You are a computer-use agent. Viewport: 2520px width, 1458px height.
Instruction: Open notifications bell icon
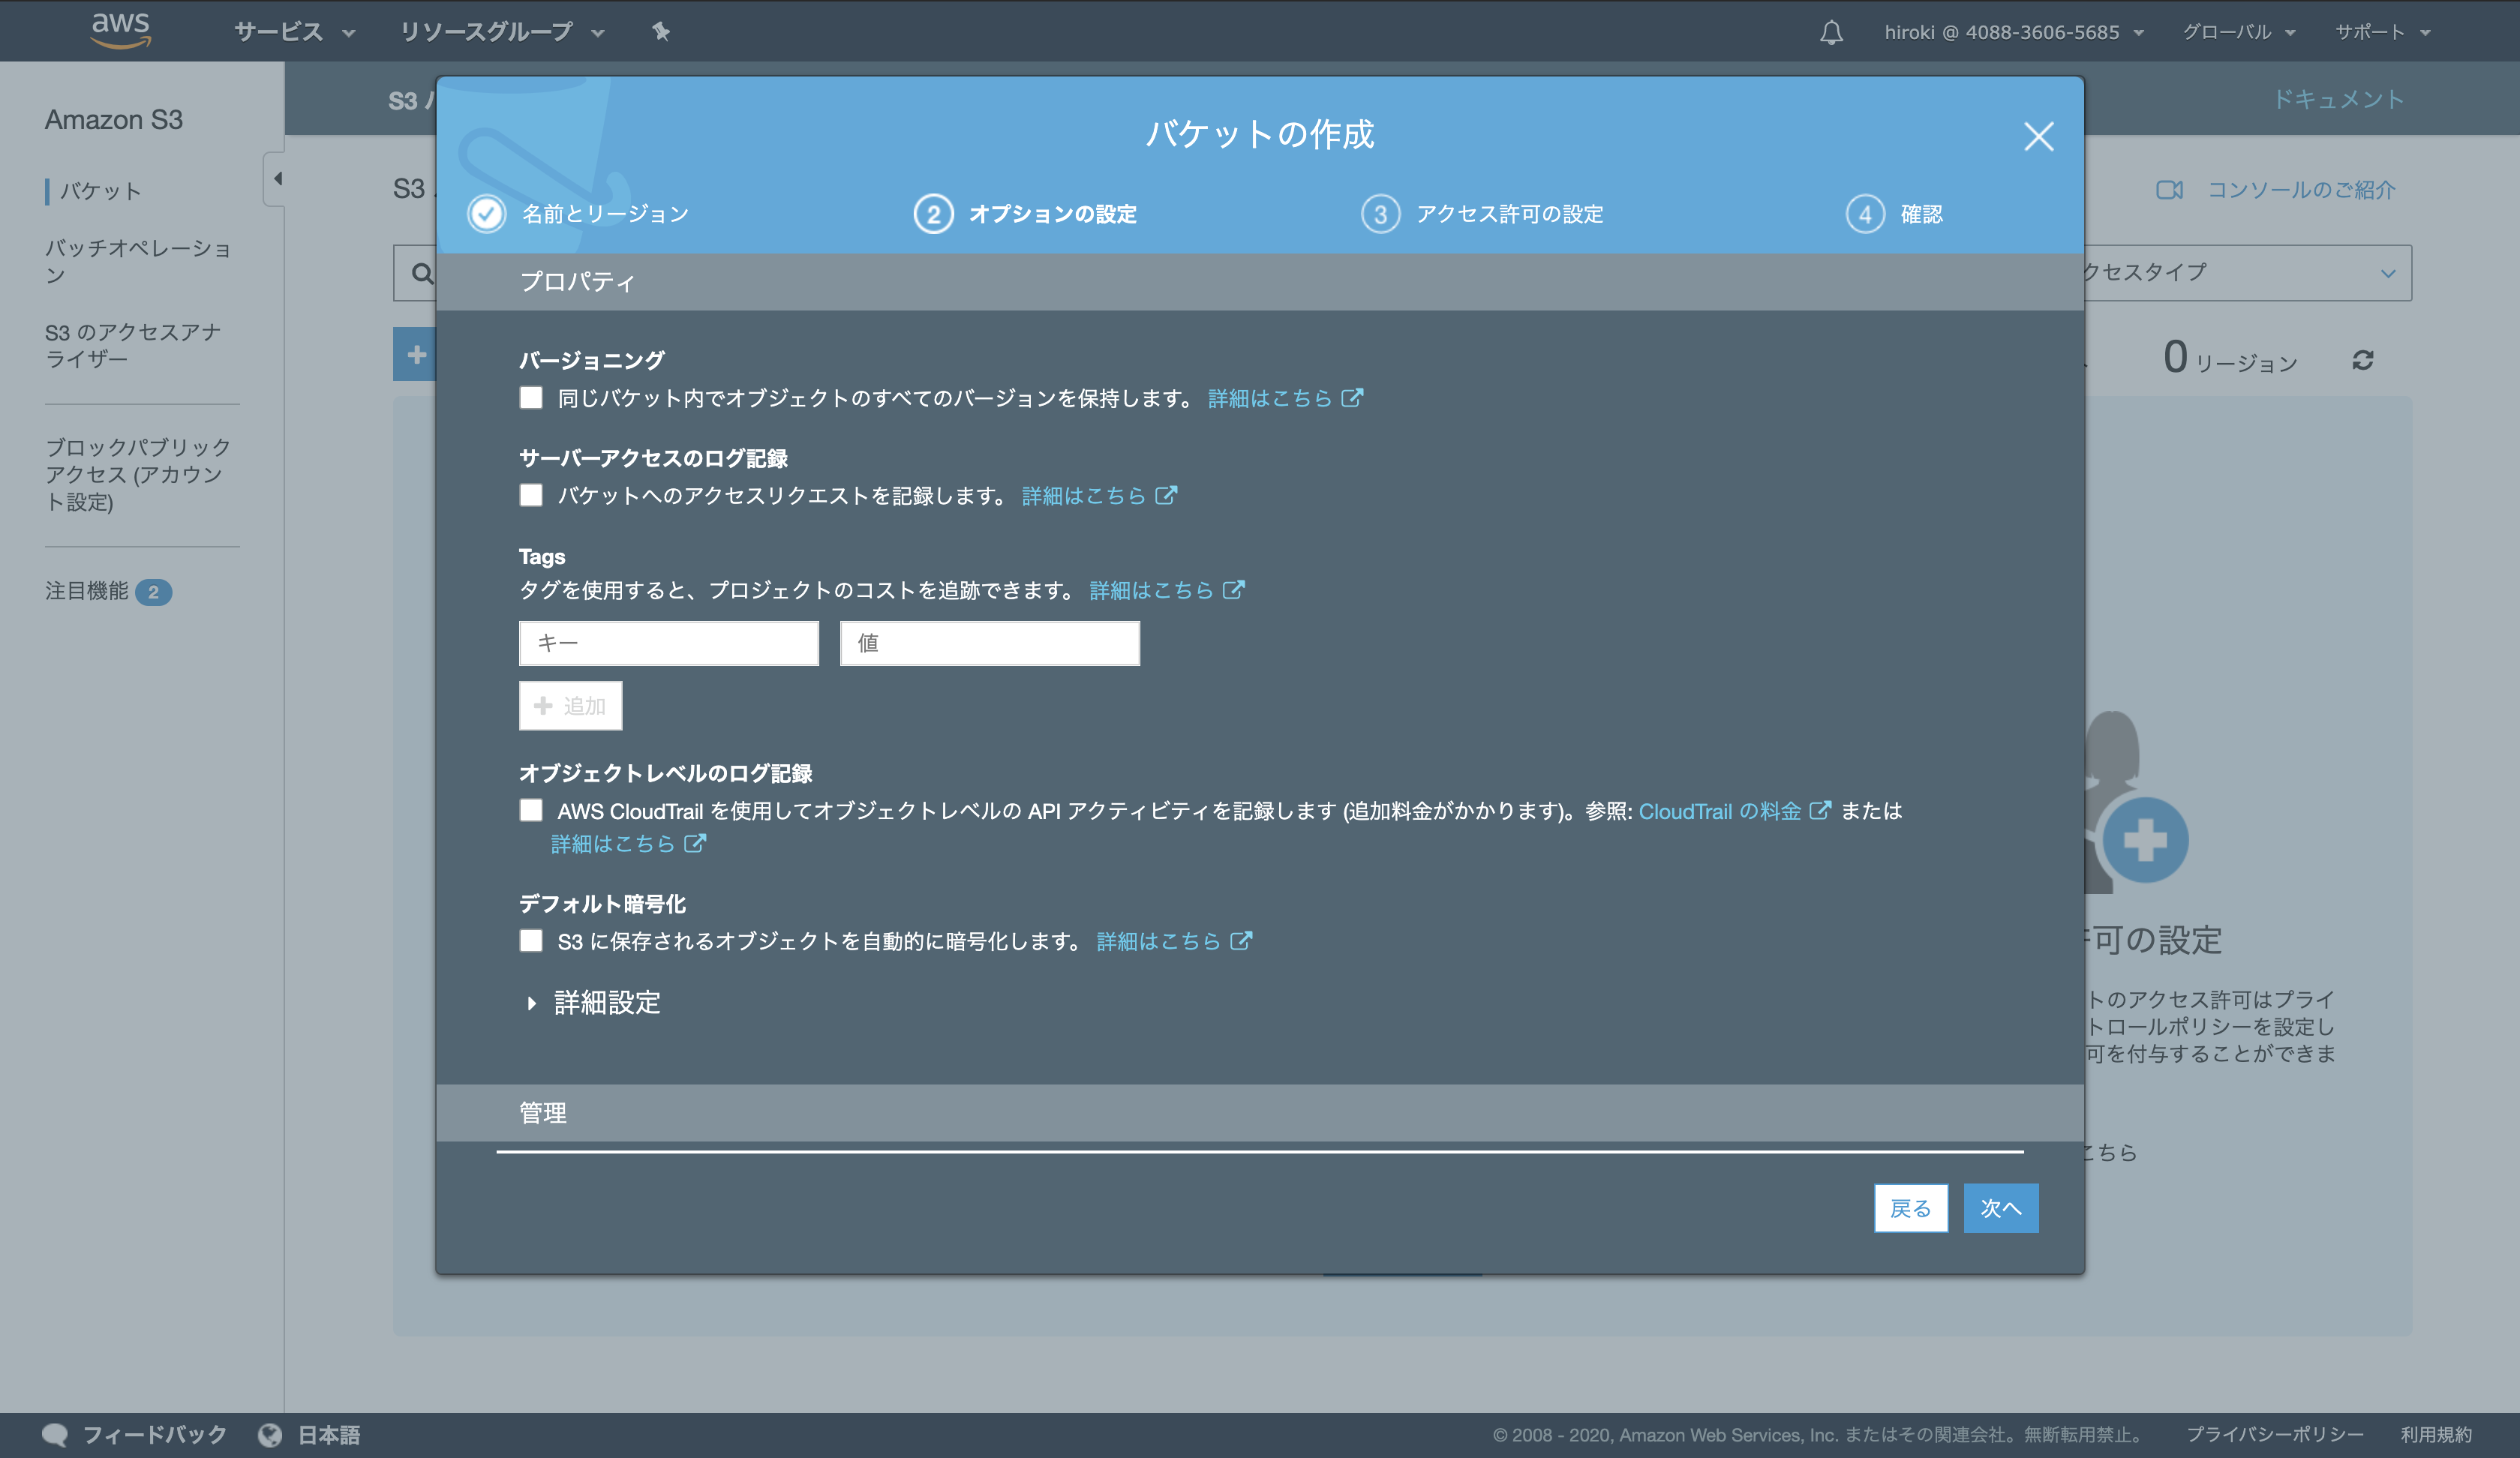(1831, 32)
